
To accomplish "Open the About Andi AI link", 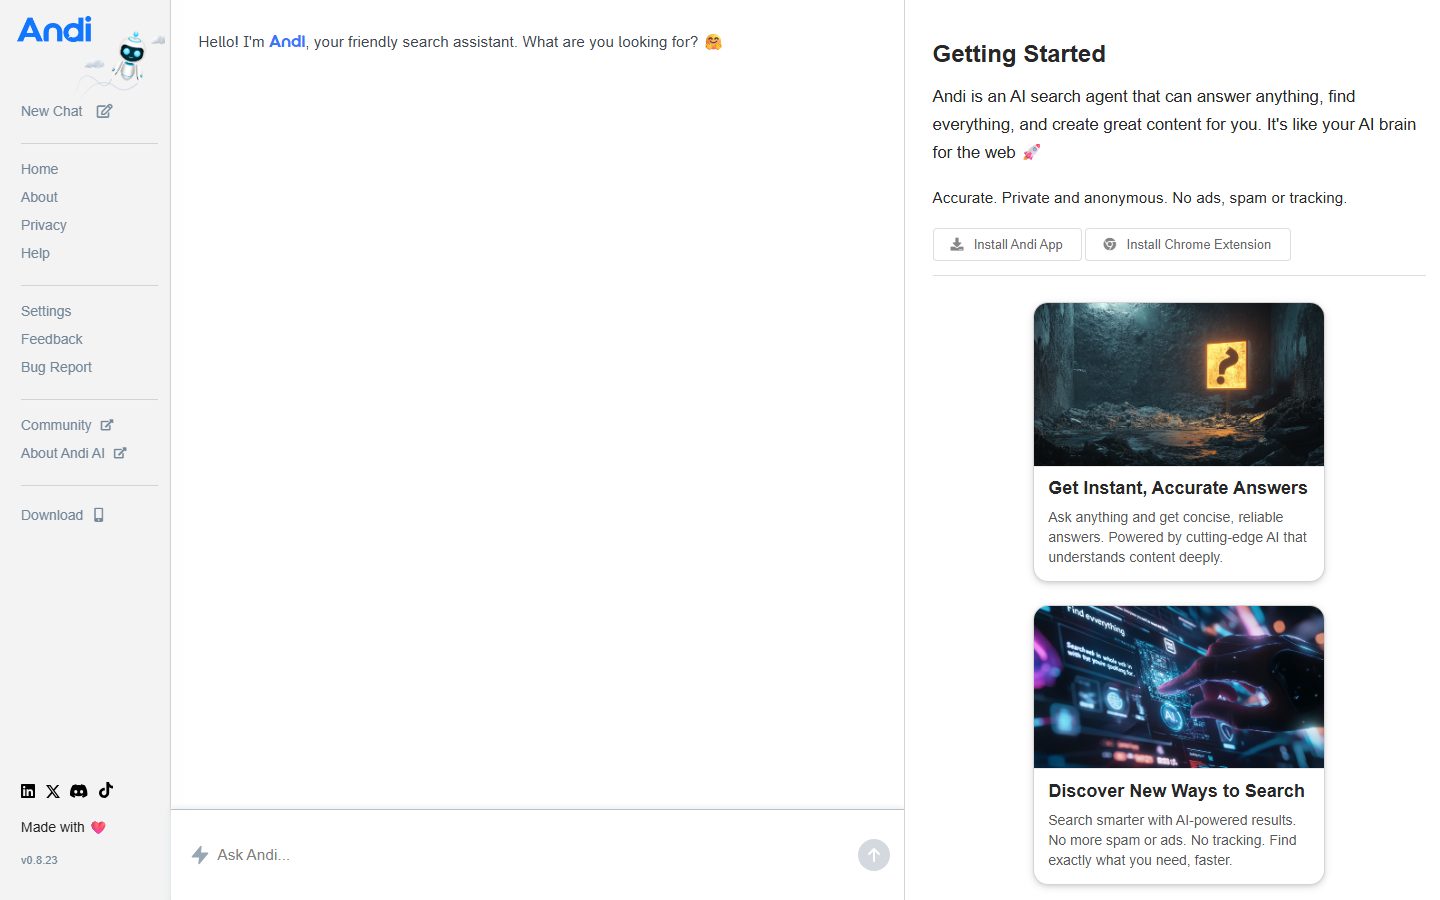I will coord(63,453).
